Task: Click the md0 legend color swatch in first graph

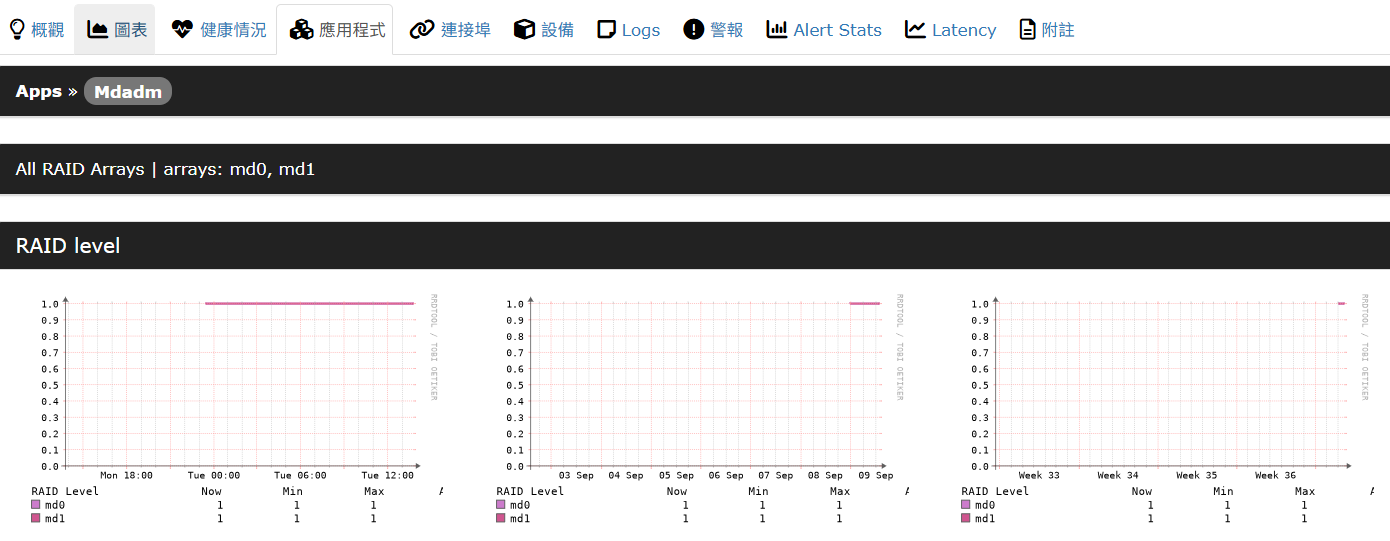Action: (x=37, y=505)
